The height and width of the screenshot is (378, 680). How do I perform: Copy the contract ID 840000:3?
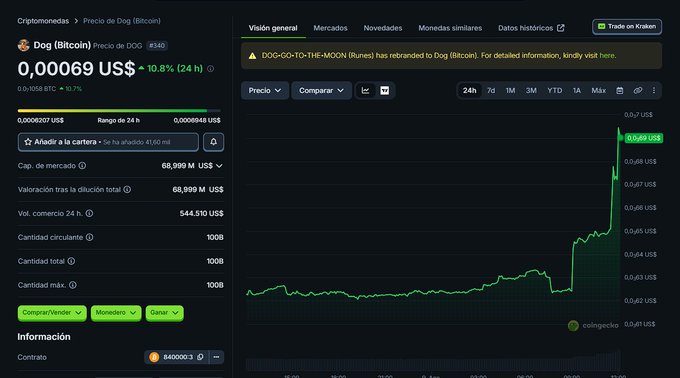point(200,357)
